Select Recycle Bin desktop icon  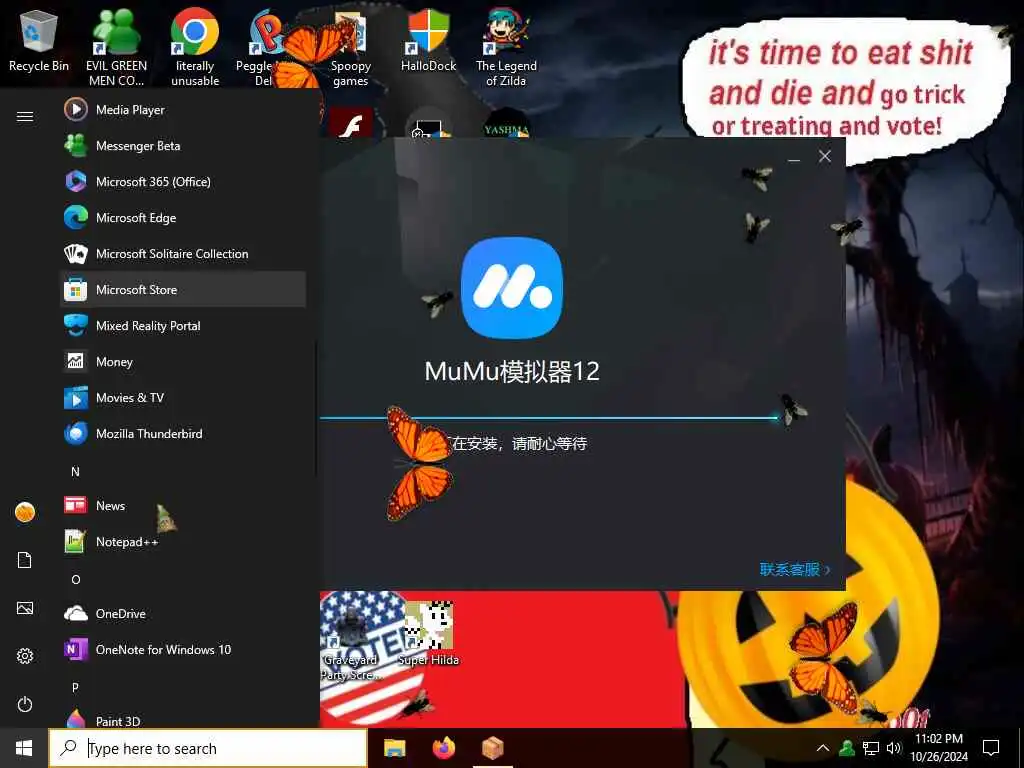[x=39, y=42]
